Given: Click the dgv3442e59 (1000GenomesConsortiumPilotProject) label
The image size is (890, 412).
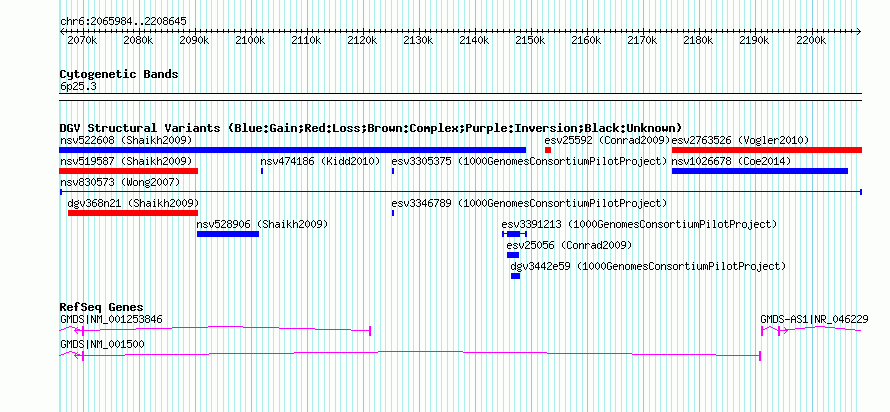Looking at the screenshot, I should click(648, 266).
